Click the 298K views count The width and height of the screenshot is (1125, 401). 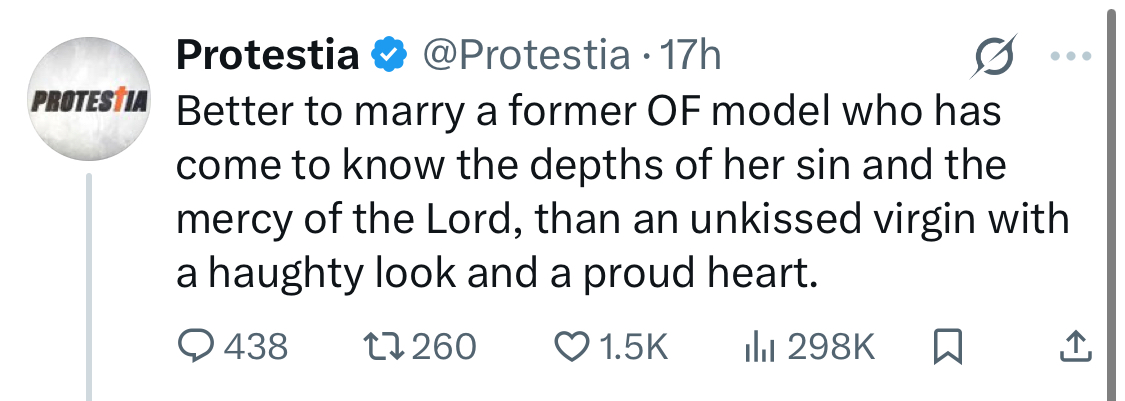pos(831,347)
